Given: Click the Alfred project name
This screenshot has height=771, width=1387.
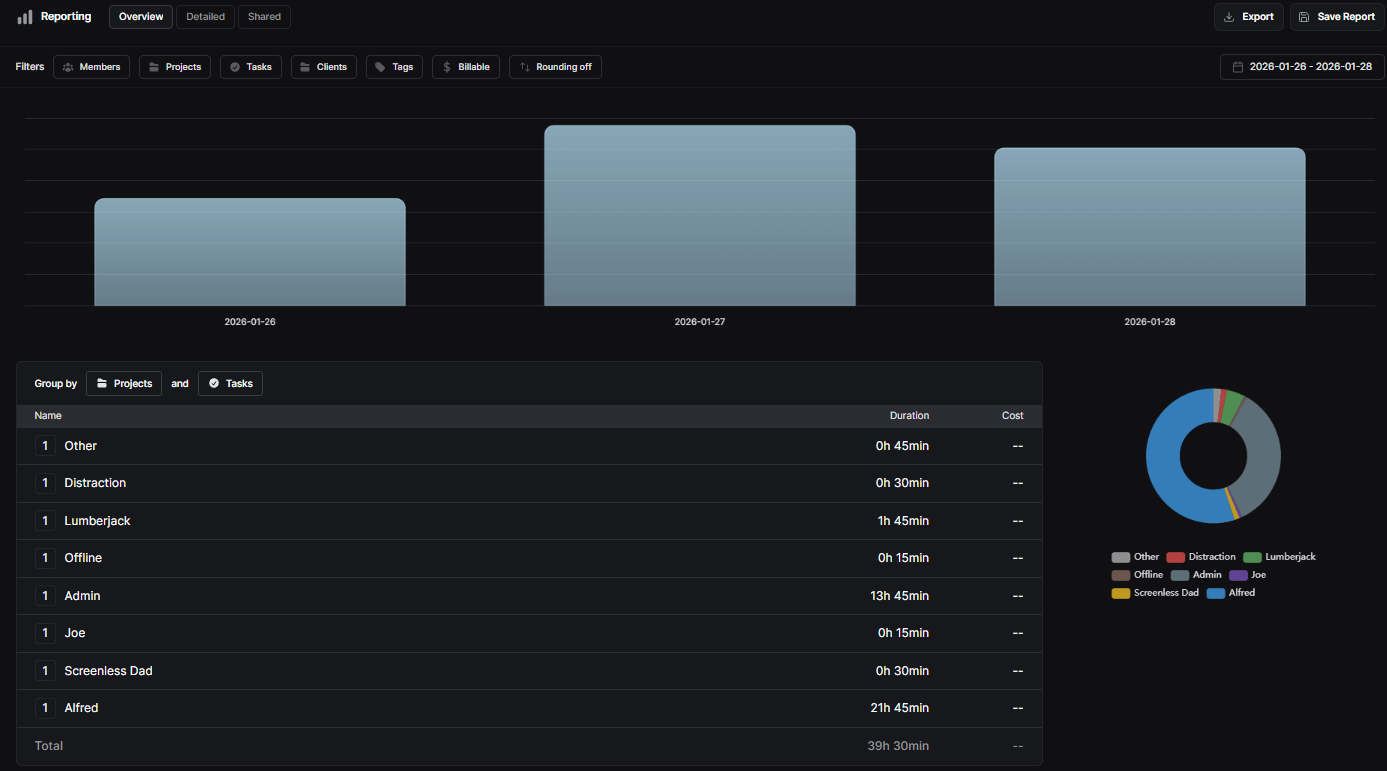Looking at the screenshot, I should click(x=81, y=708).
